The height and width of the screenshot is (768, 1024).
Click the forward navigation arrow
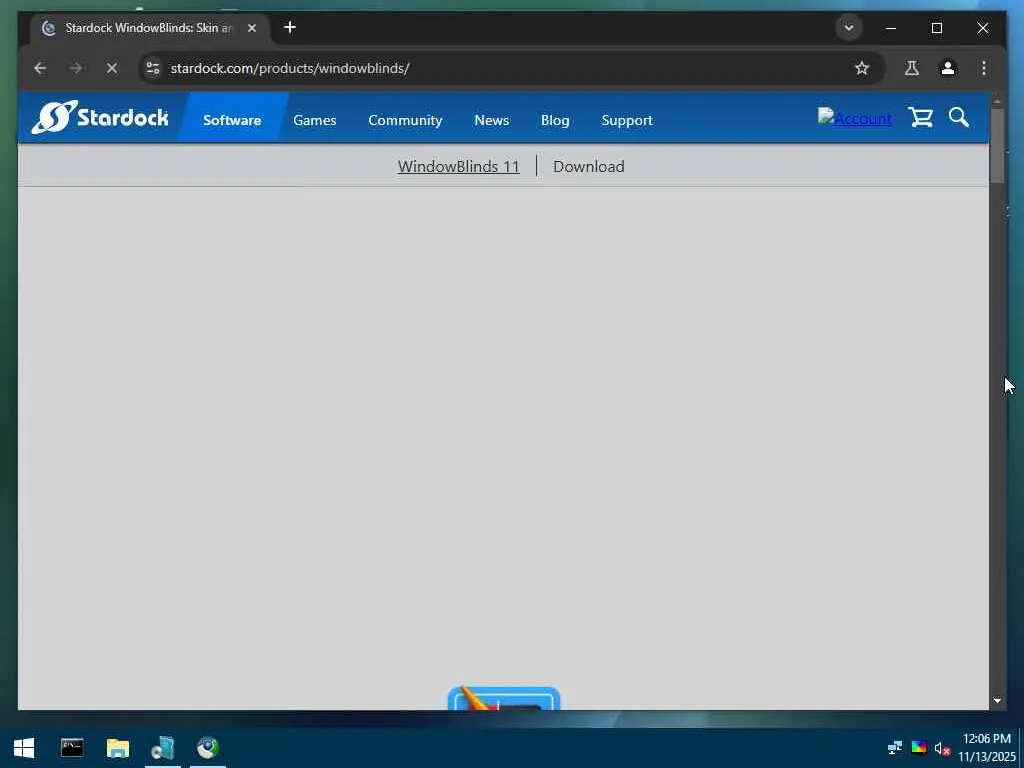click(x=76, y=68)
